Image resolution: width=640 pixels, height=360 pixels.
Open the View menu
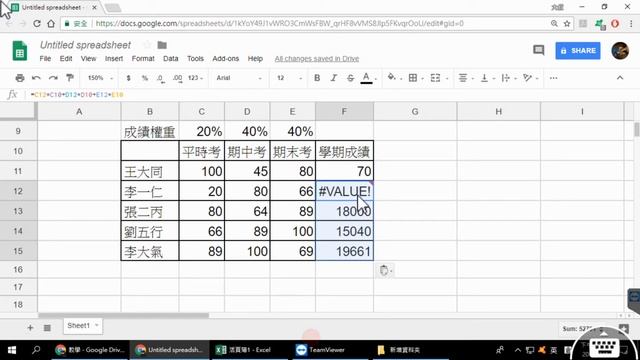tap(88, 59)
